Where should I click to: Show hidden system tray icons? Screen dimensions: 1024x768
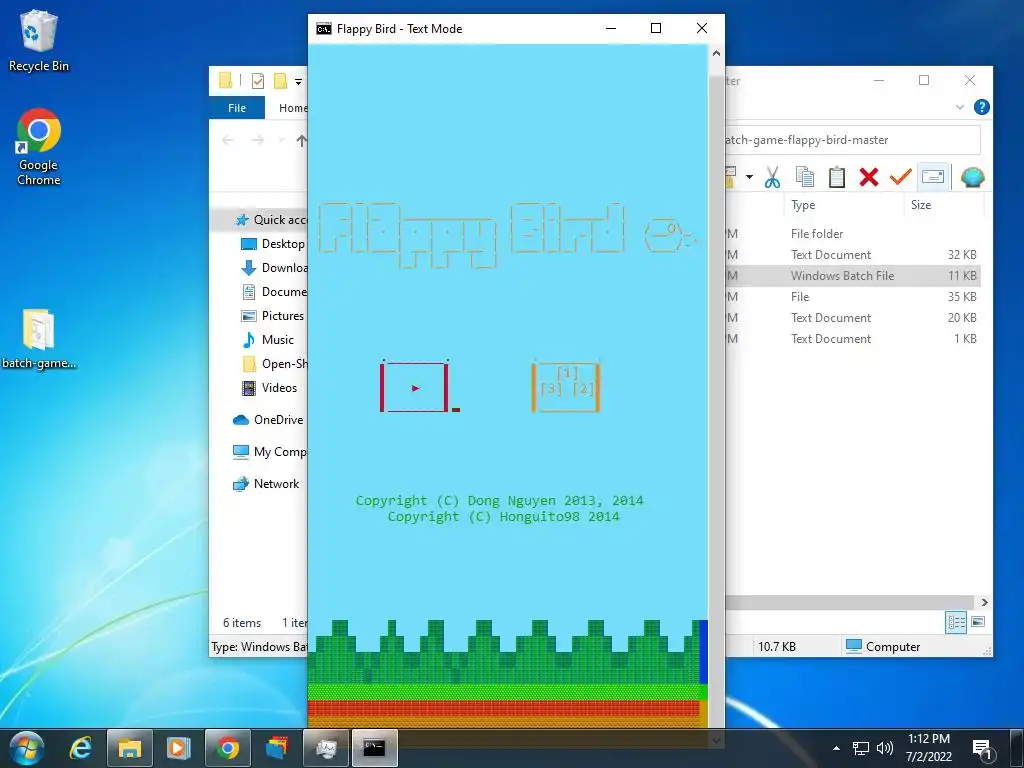click(x=837, y=748)
